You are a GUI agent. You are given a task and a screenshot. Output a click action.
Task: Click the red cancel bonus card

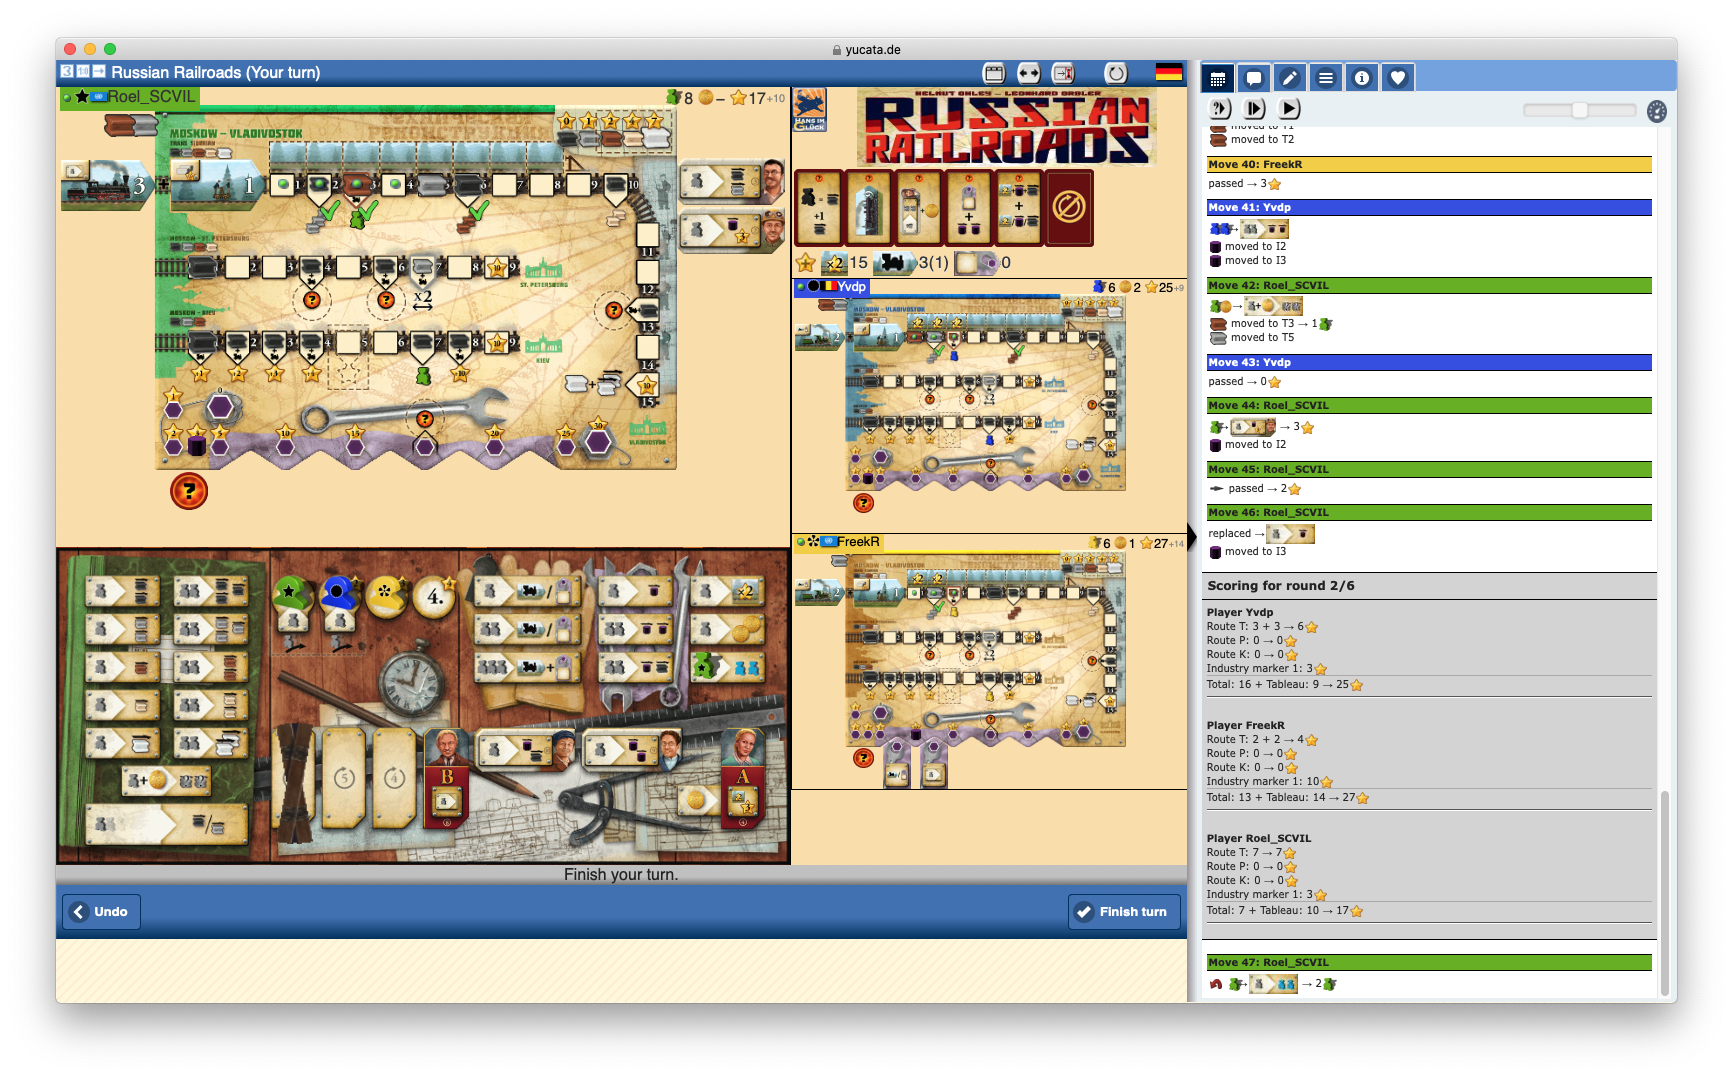[x=1069, y=208]
